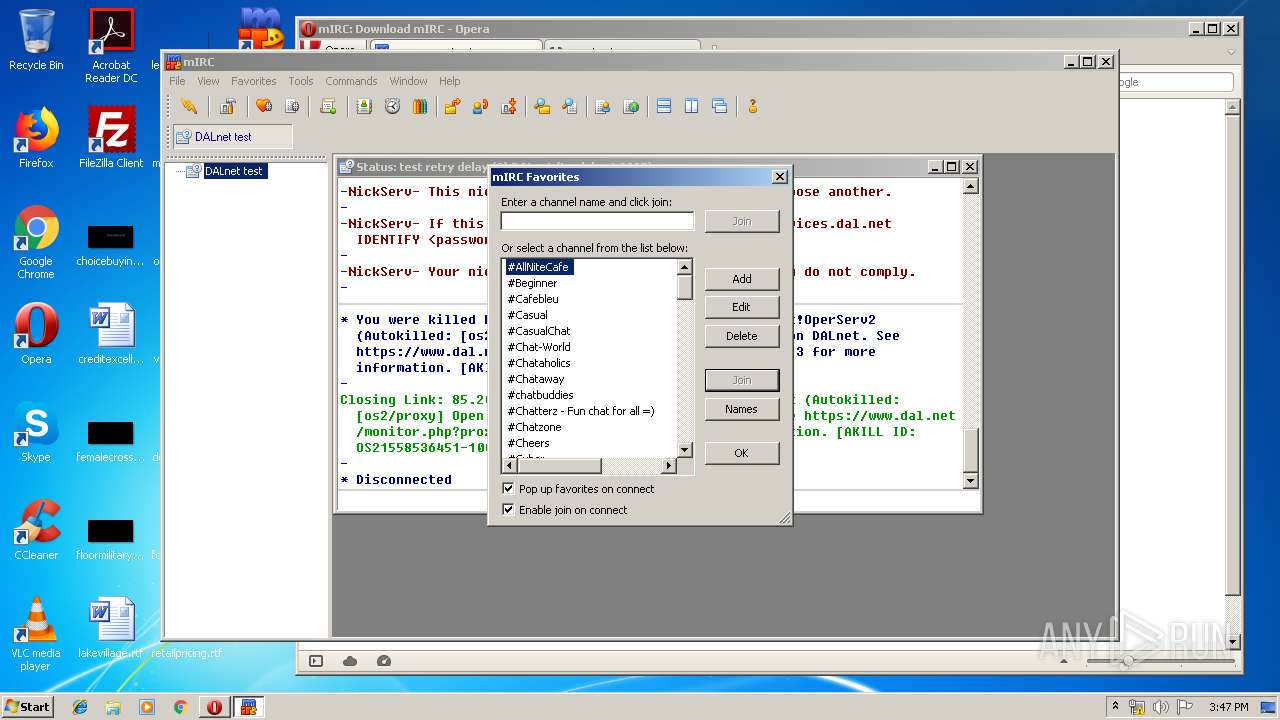Open the Address Book toolbar icon
Viewport: 1280px width, 720px height.
[x=364, y=106]
